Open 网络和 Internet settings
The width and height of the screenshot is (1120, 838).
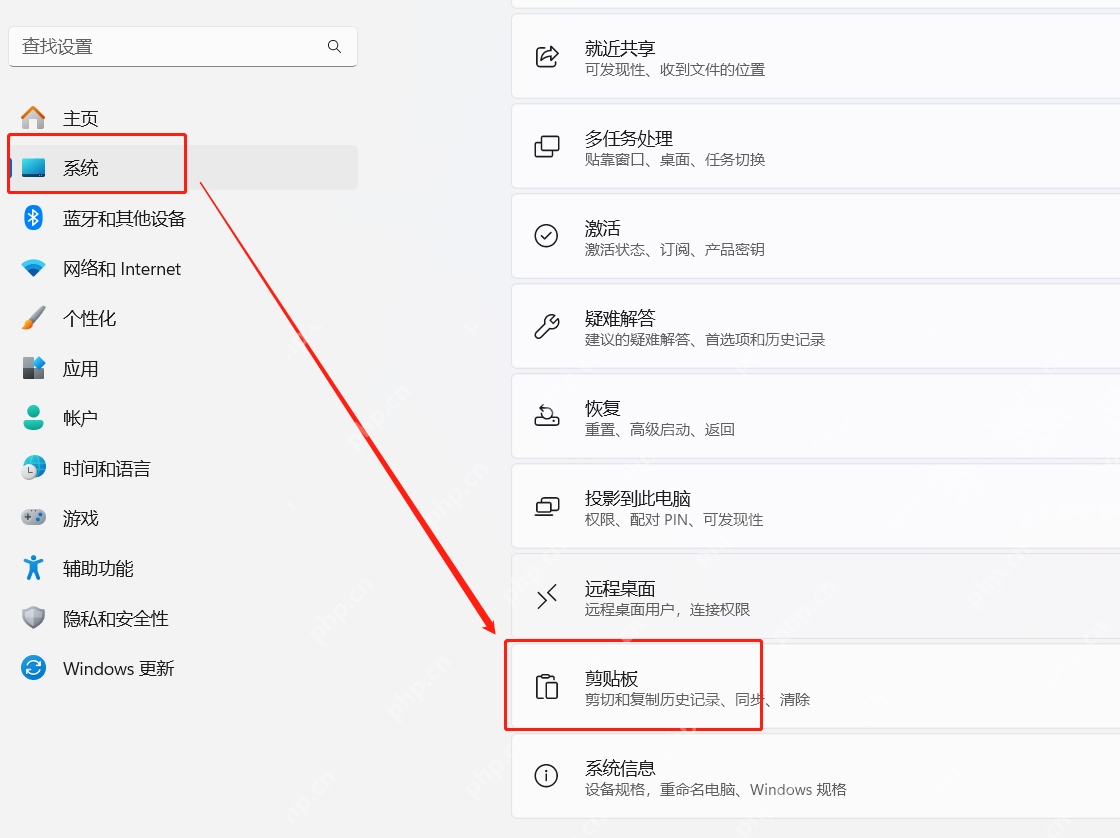(x=121, y=269)
